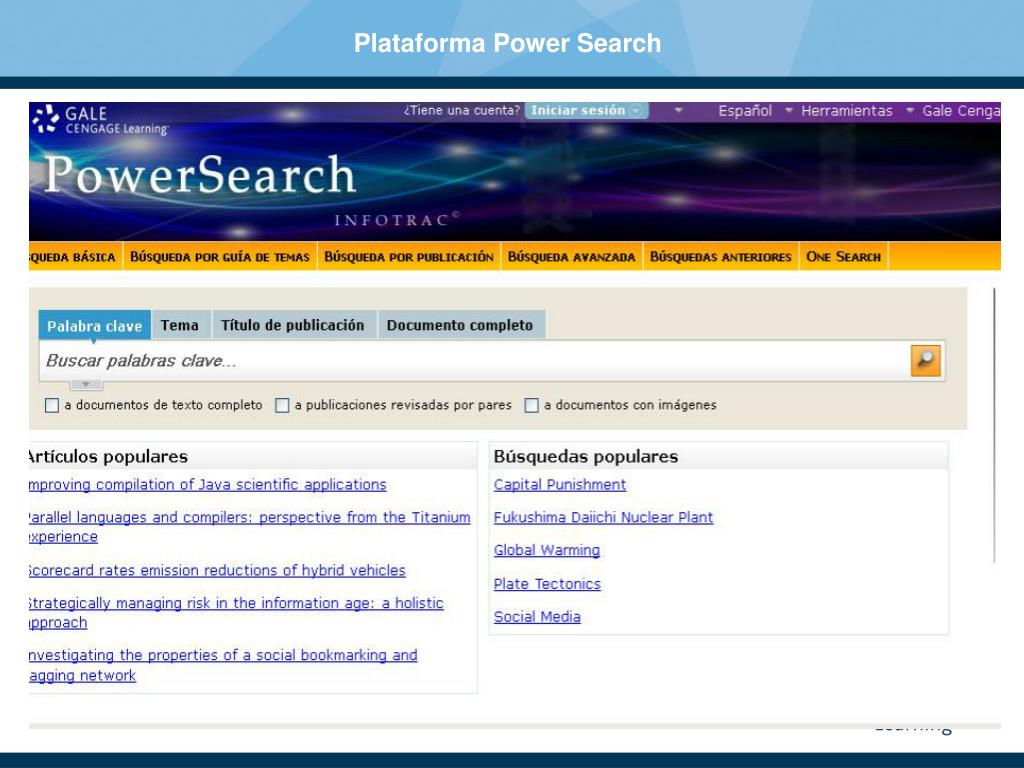This screenshot has height=768, width=1024.
Task: Click the INFOTRAC label in banner
Action: [397, 219]
